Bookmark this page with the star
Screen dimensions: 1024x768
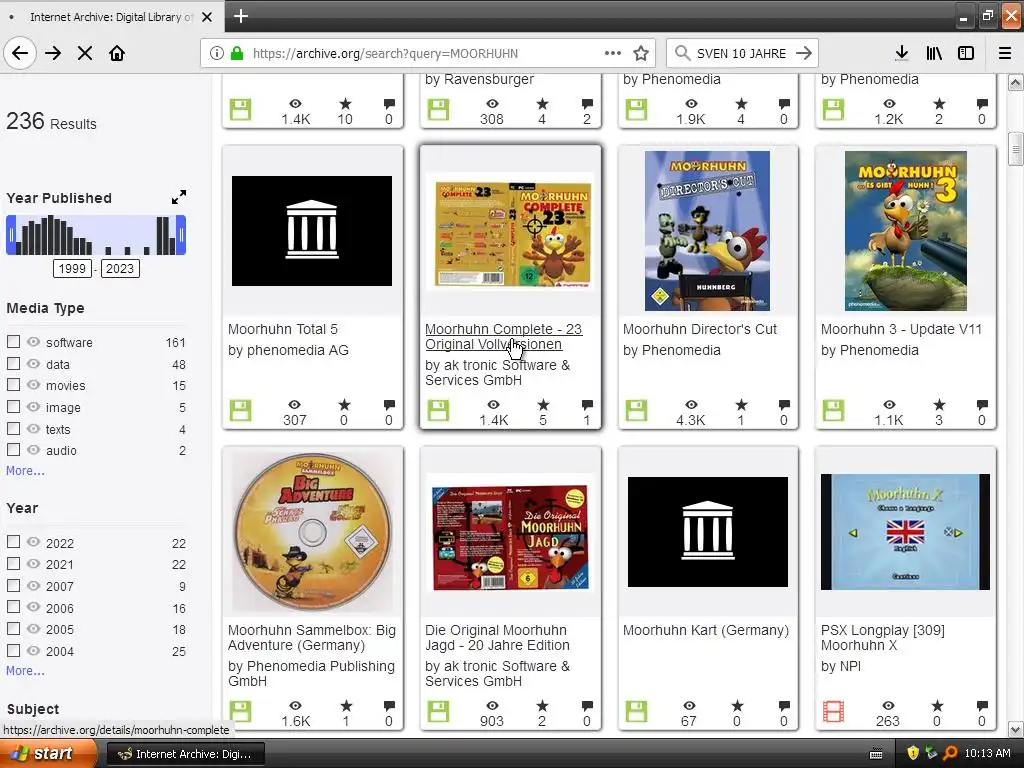point(641,53)
